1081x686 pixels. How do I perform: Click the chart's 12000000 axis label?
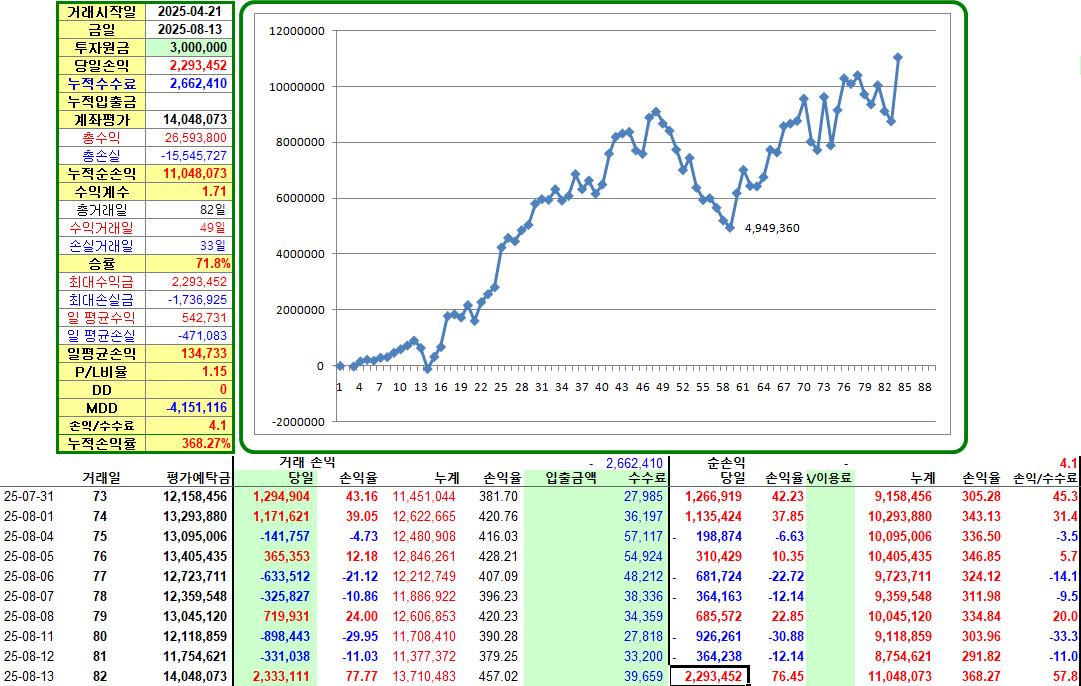297,31
